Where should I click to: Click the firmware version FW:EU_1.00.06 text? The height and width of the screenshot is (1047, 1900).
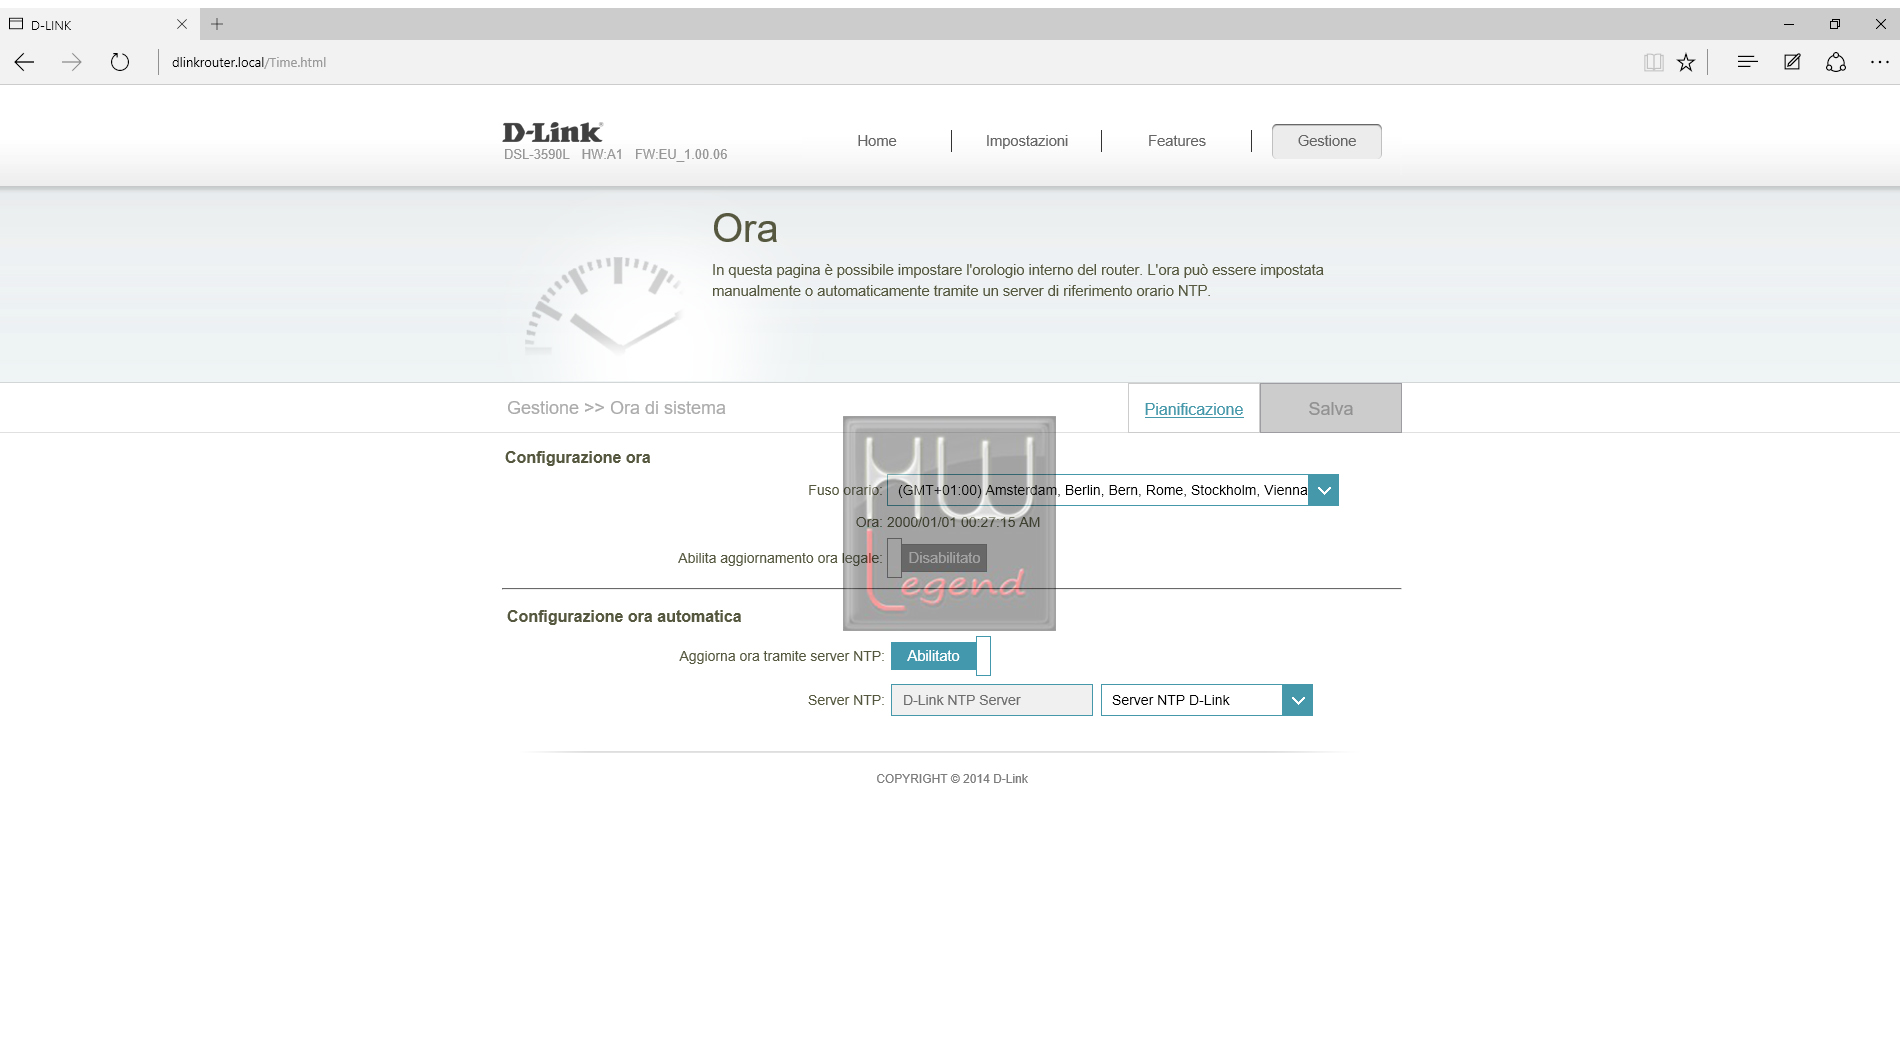tap(681, 154)
